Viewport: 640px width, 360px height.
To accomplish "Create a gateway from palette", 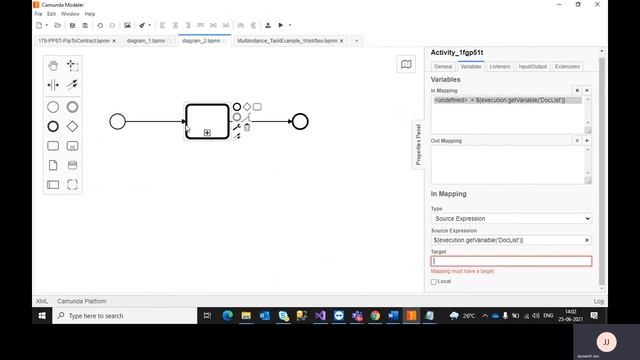I will [72, 127].
